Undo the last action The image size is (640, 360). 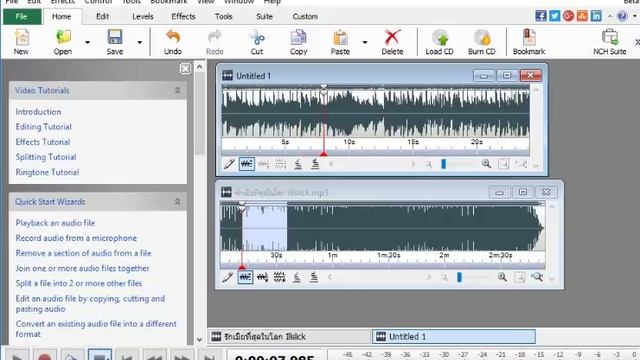[x=173, y=42]
